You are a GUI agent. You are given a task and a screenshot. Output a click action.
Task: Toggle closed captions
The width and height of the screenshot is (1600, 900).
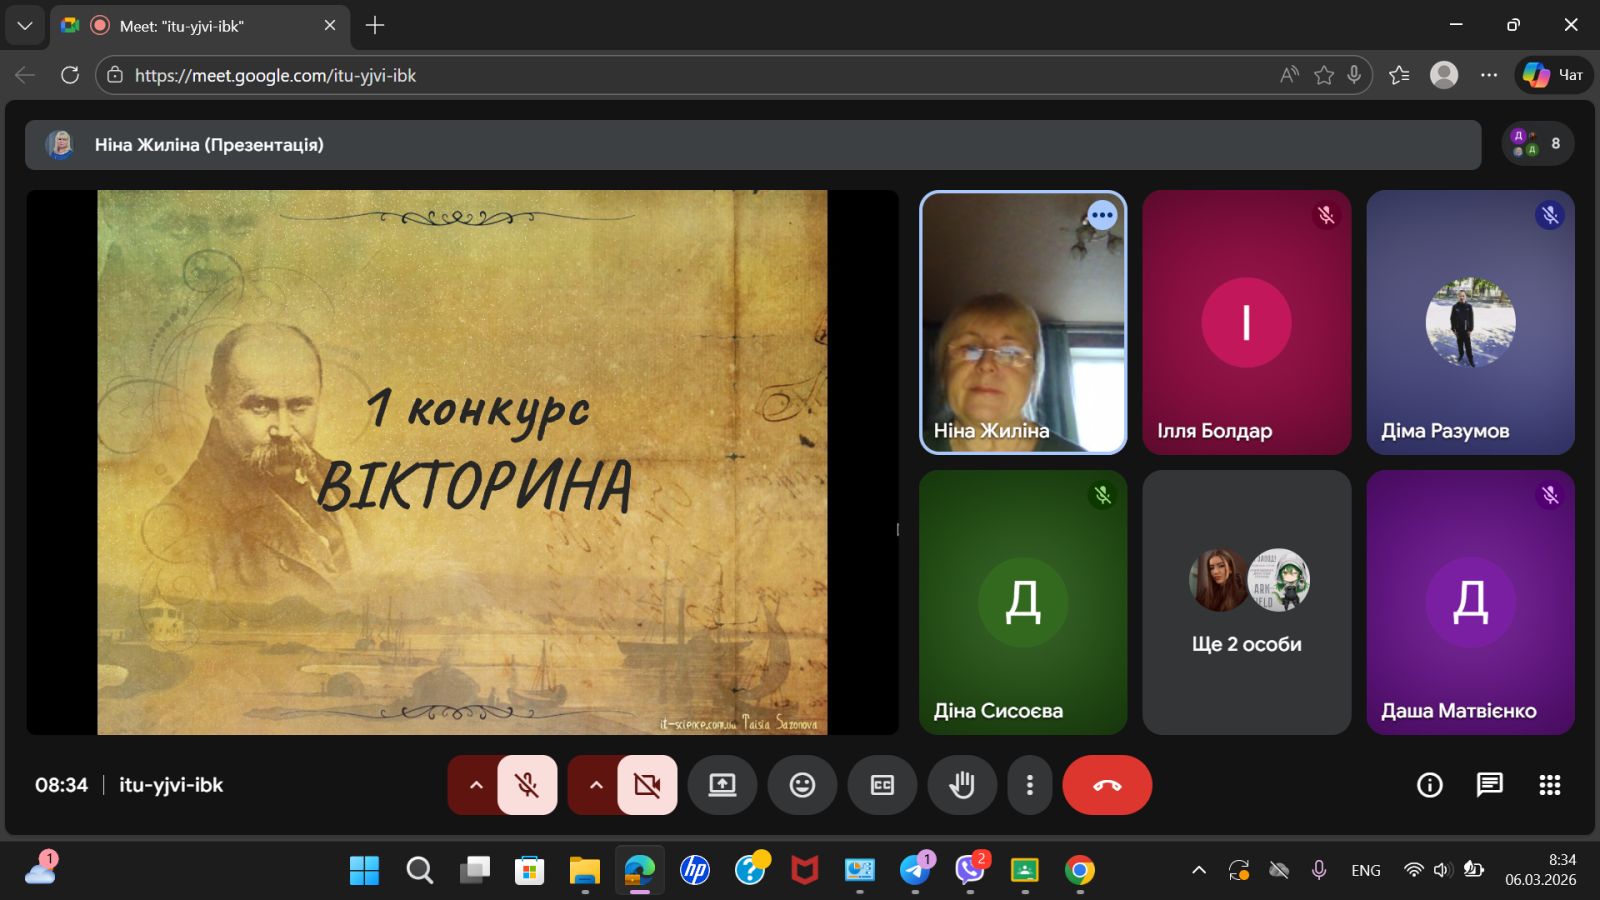pyautogui.click(x=882, y=785)
